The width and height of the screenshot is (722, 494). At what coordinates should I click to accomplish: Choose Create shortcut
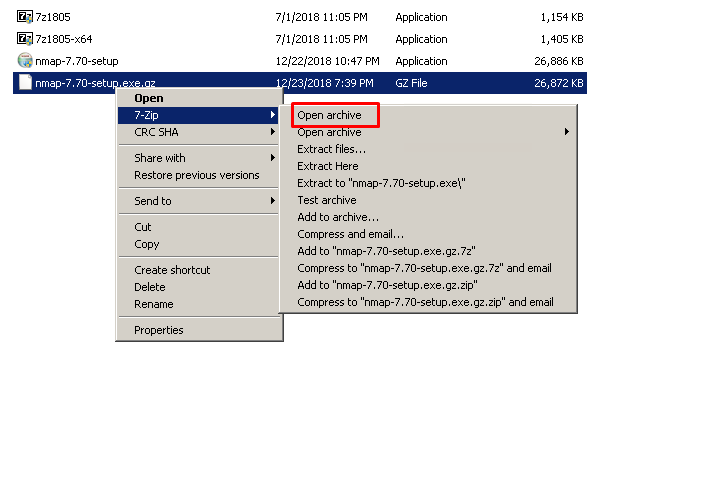pyautogui.click(x=200, y=270)
